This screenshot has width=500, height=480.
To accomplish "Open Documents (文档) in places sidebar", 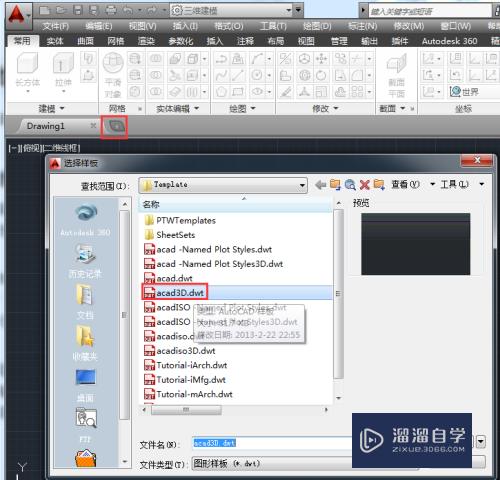I will (x=85, y=303).
